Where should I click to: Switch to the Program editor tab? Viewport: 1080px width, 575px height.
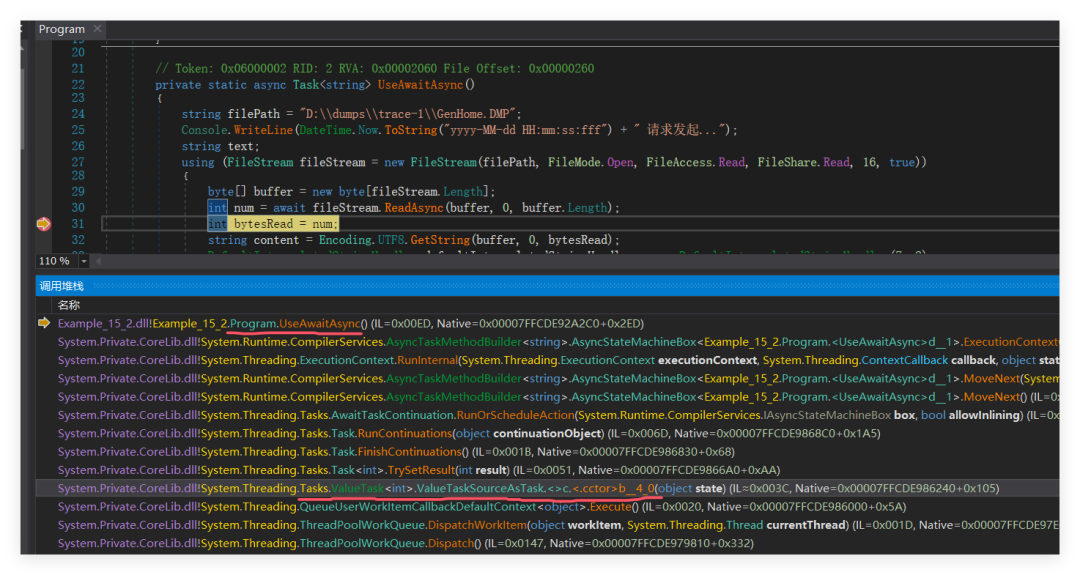pyautogui.click(x=62, y=29)
